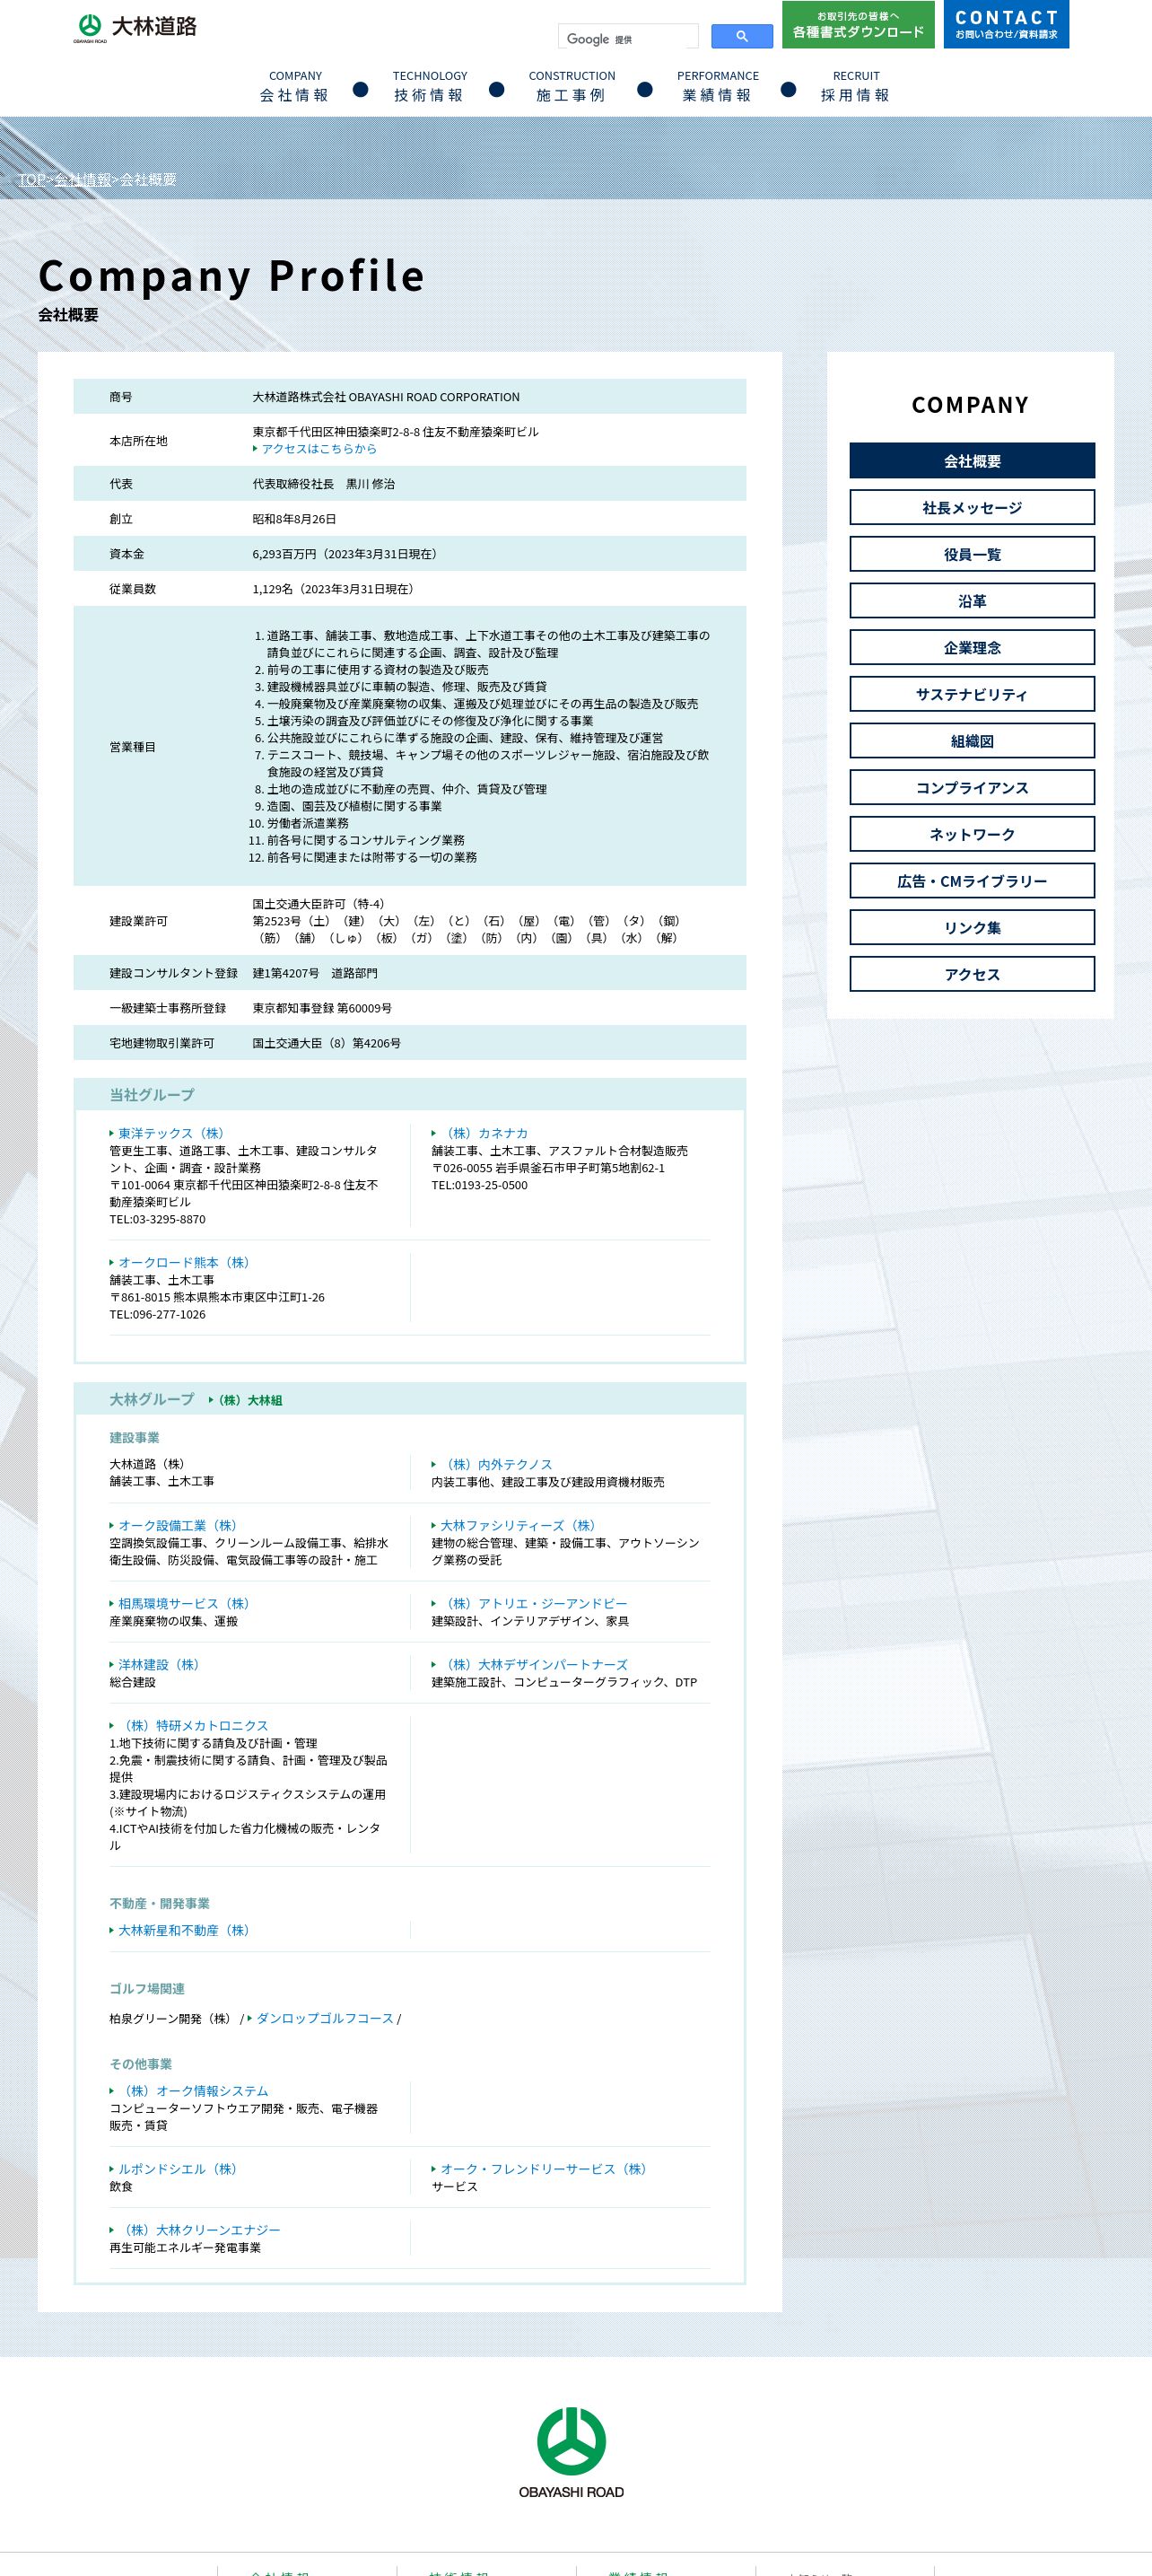Click 当社グループ section heading
Image resolution: width=1152 pixels, height=2576 pixels.
coord(152,1095)
